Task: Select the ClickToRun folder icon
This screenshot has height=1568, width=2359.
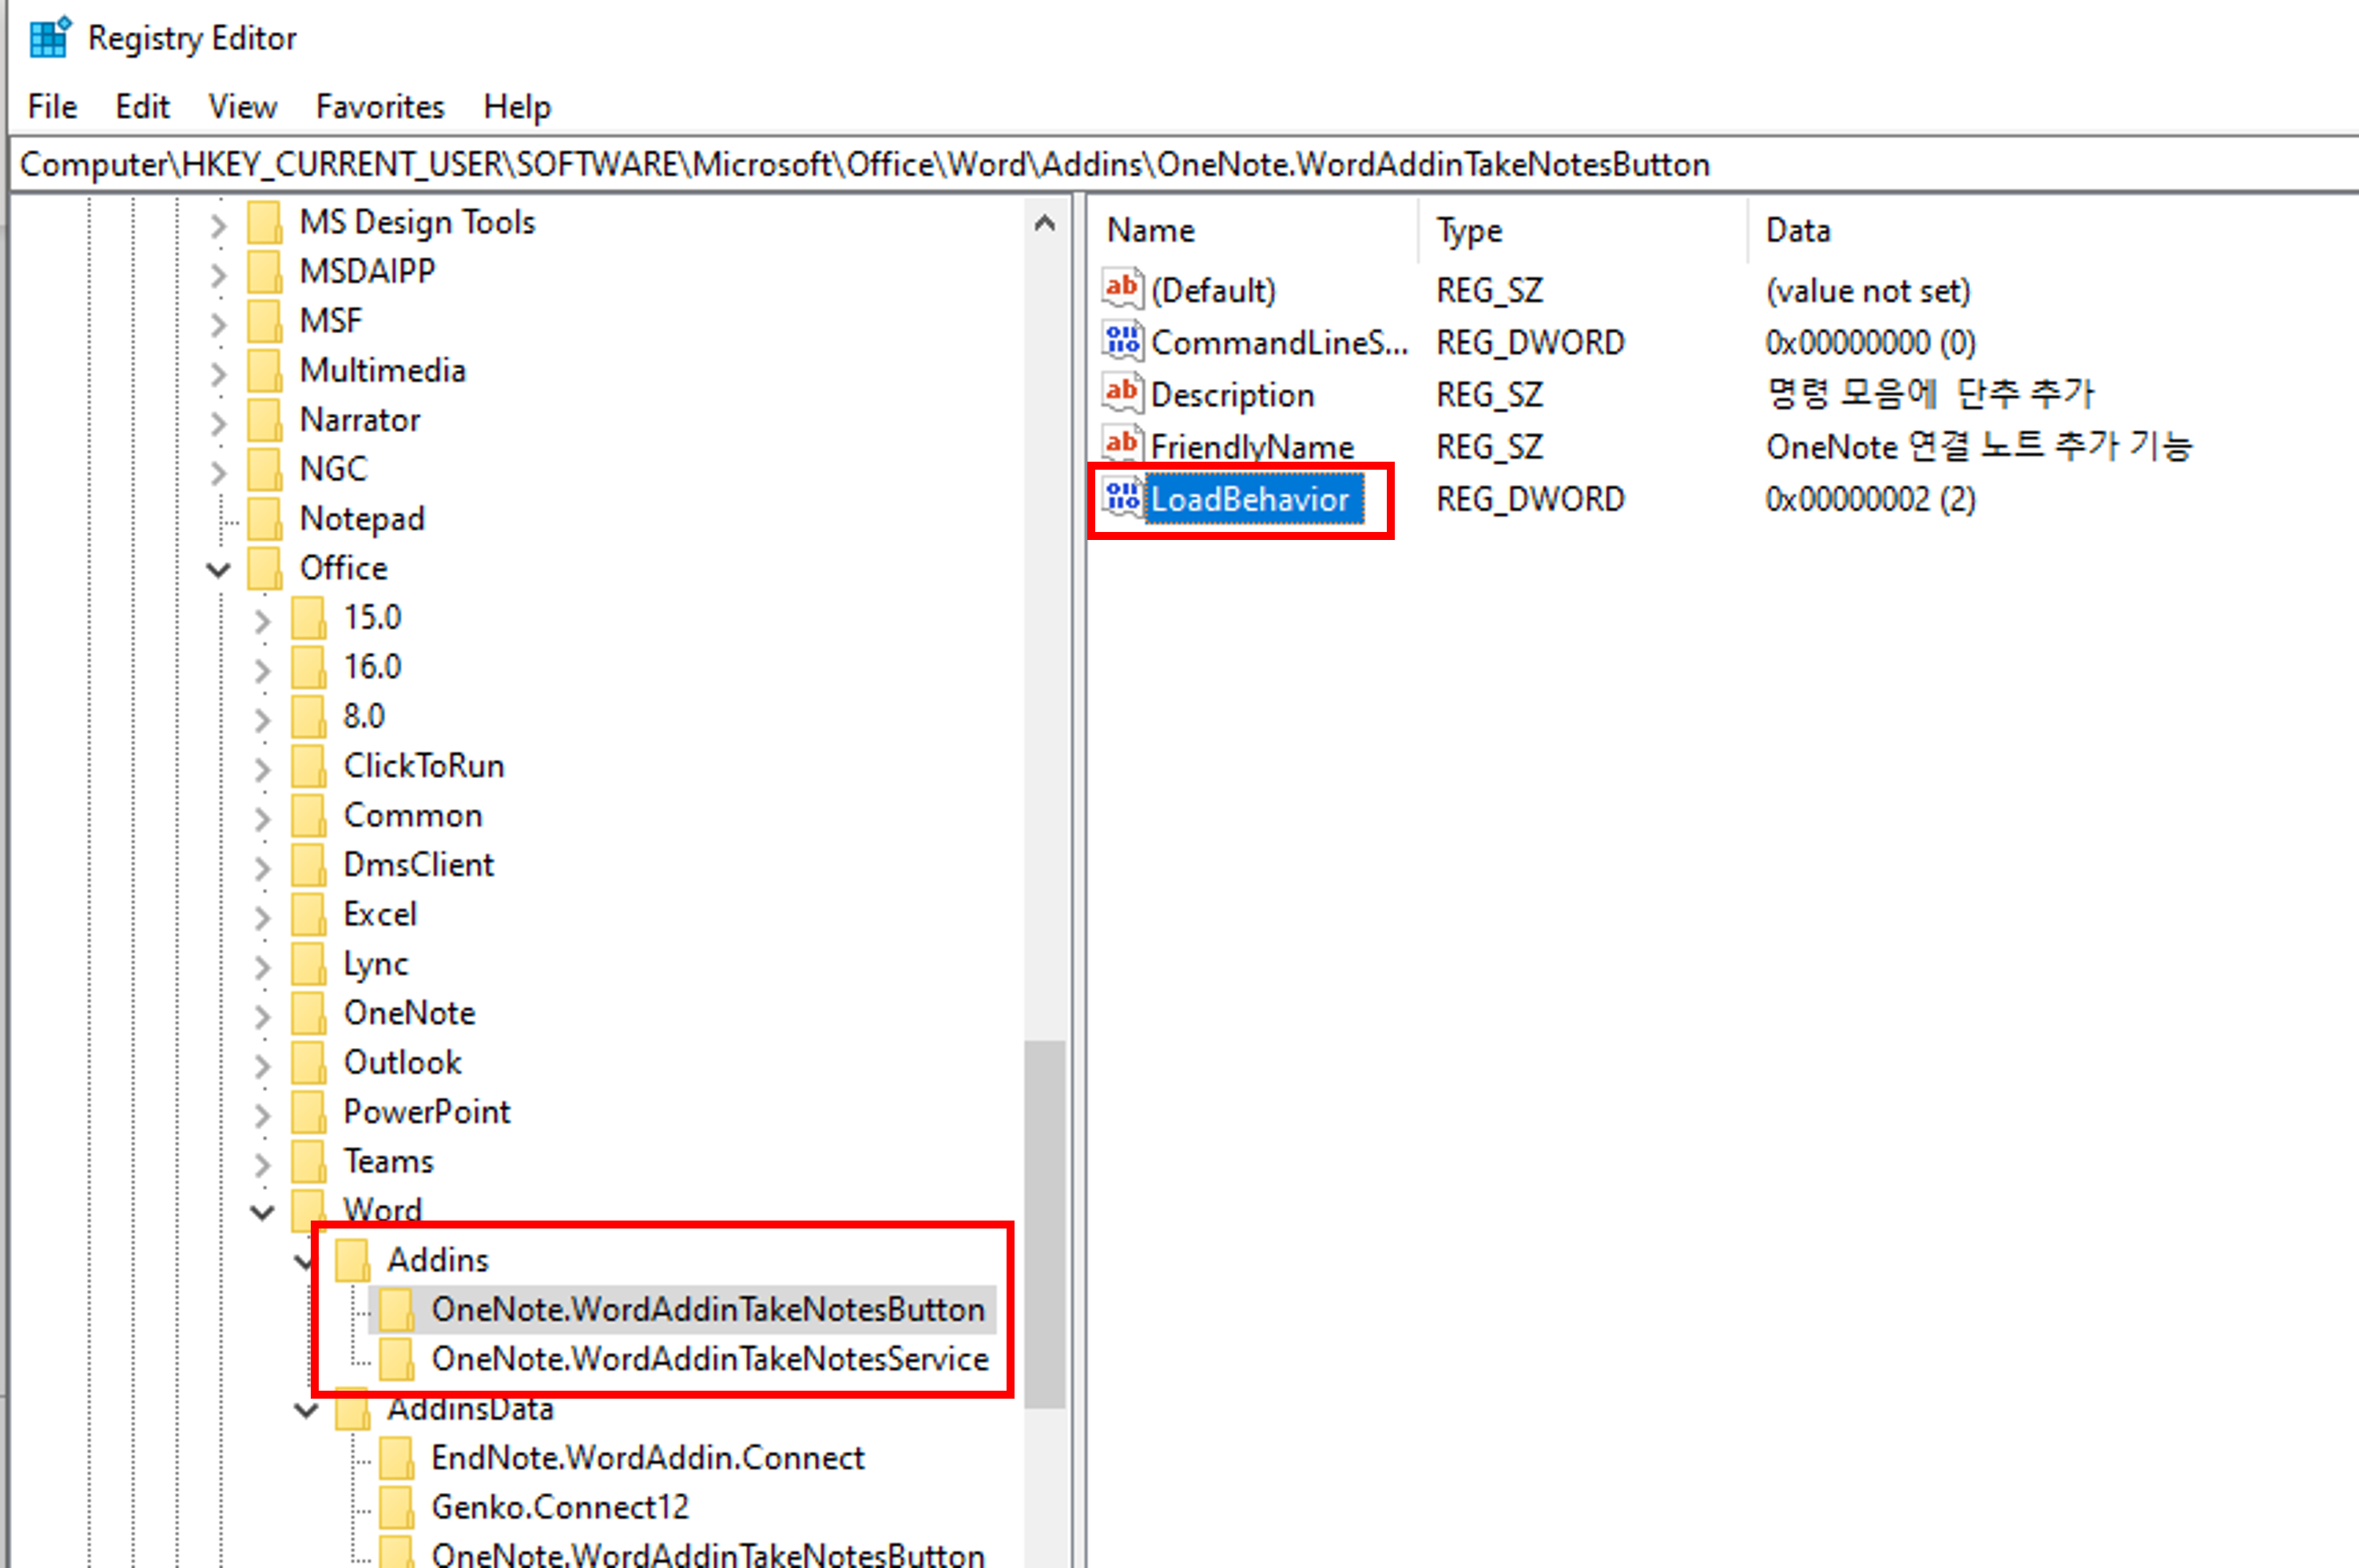Action: click(308, 766)
